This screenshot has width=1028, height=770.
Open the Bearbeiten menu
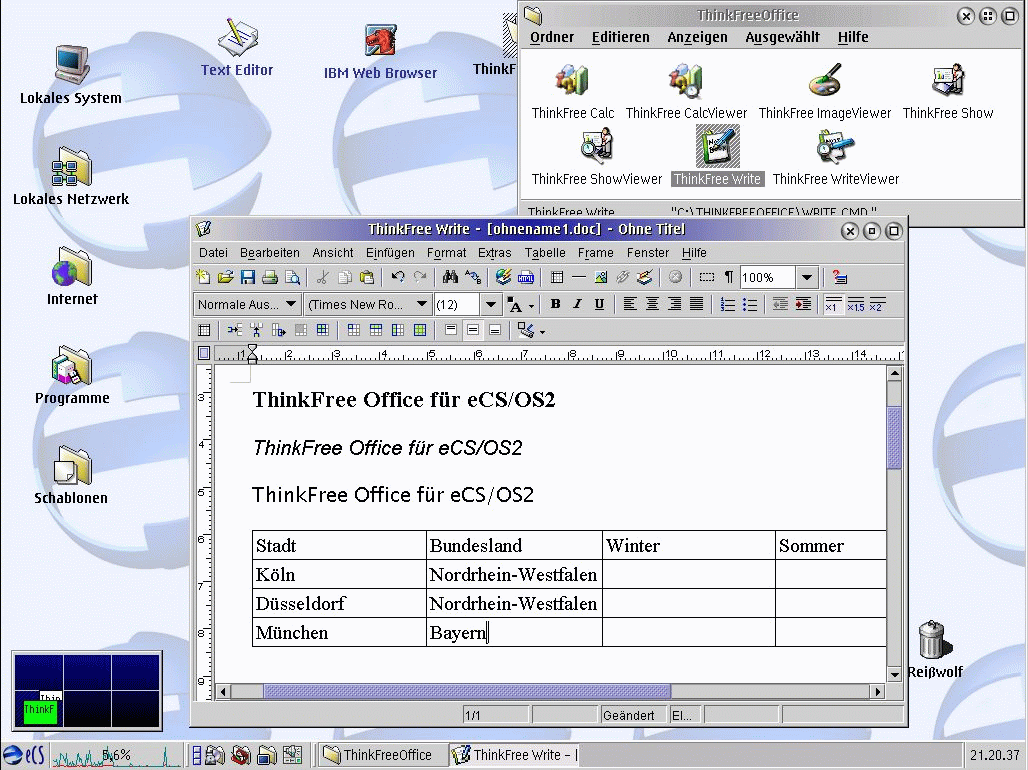[x=269, y=253]
